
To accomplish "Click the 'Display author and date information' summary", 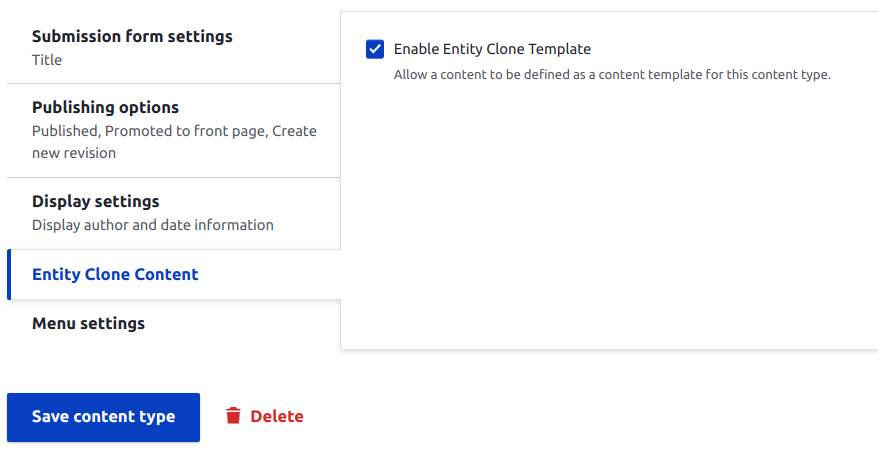I will 152,225.
